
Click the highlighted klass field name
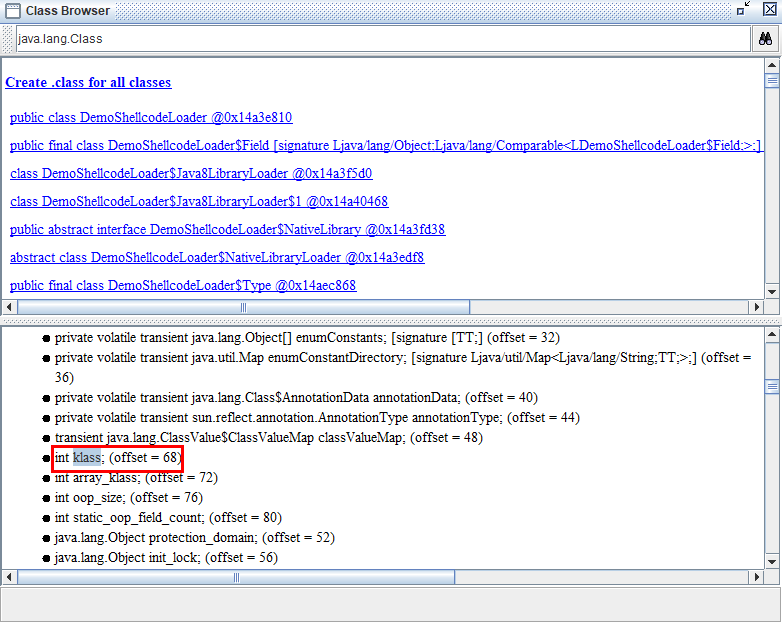pyautogui.click(x=87, y=458)
